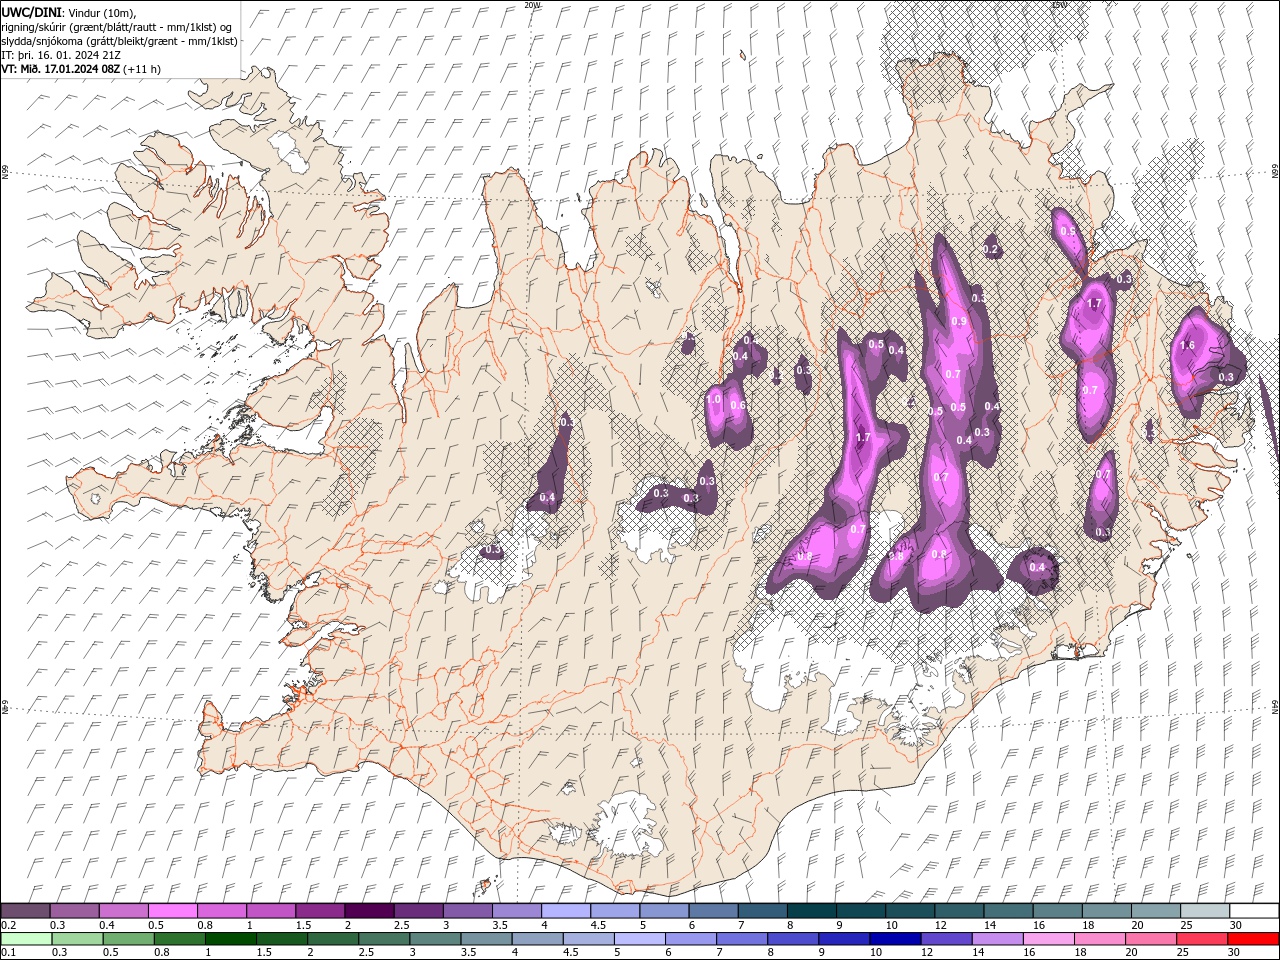
Task: Click the 'rigning/skúrir' legend description line
Action: click(x=117, y=27)
